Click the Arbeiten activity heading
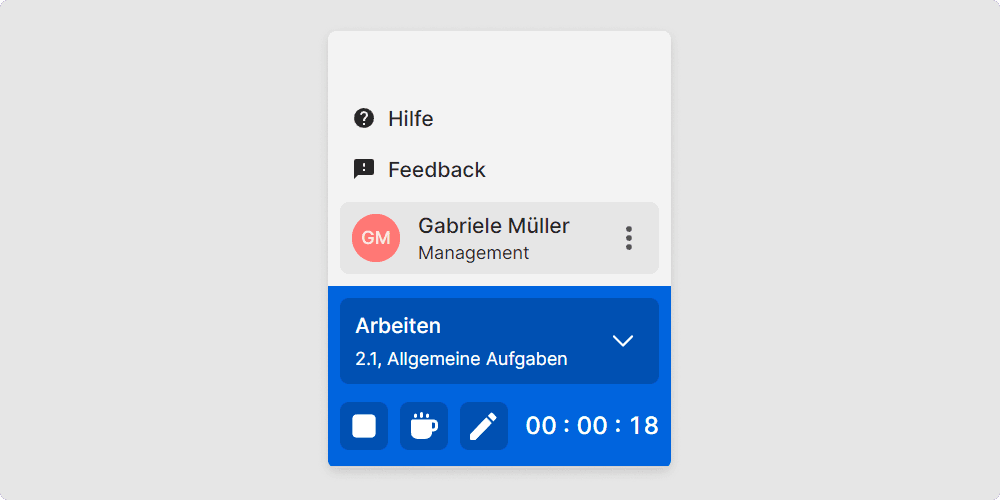The width and height of the screenshot is (1000, 500). pos(398,326)
